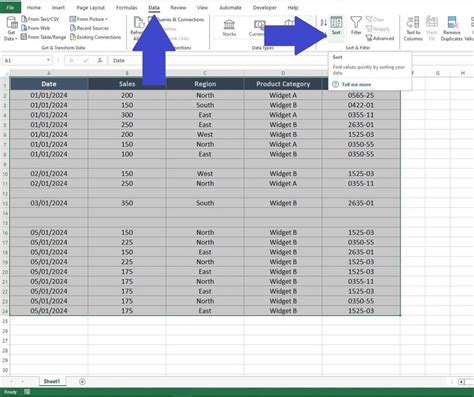474x397 pixels.
Task: Open the Developer tab
Action: (x=265, y=7)
